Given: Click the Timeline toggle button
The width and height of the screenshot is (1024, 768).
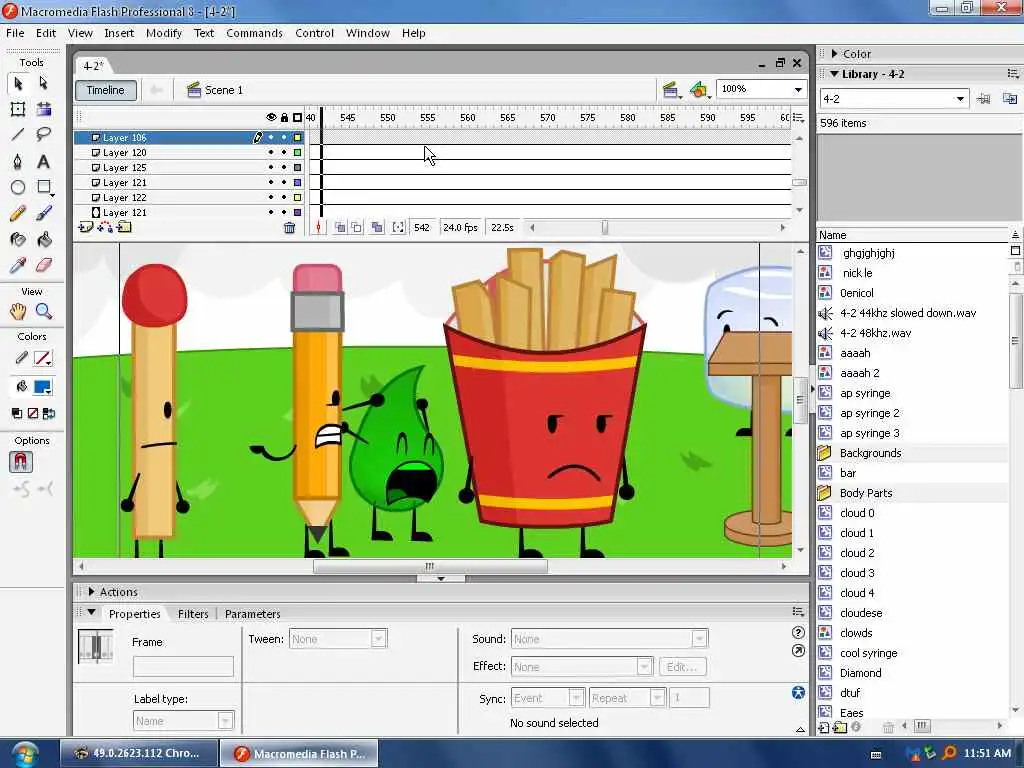Looking at the screenshot, I should (106, 90).
